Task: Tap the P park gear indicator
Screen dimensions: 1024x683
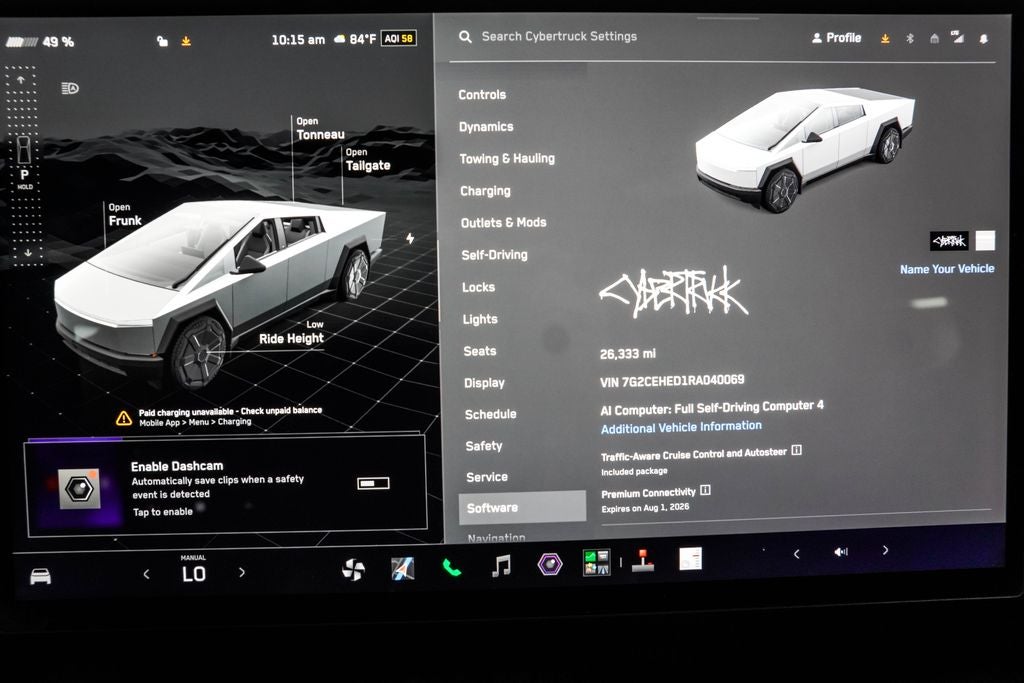Action: tap(24, 174)
